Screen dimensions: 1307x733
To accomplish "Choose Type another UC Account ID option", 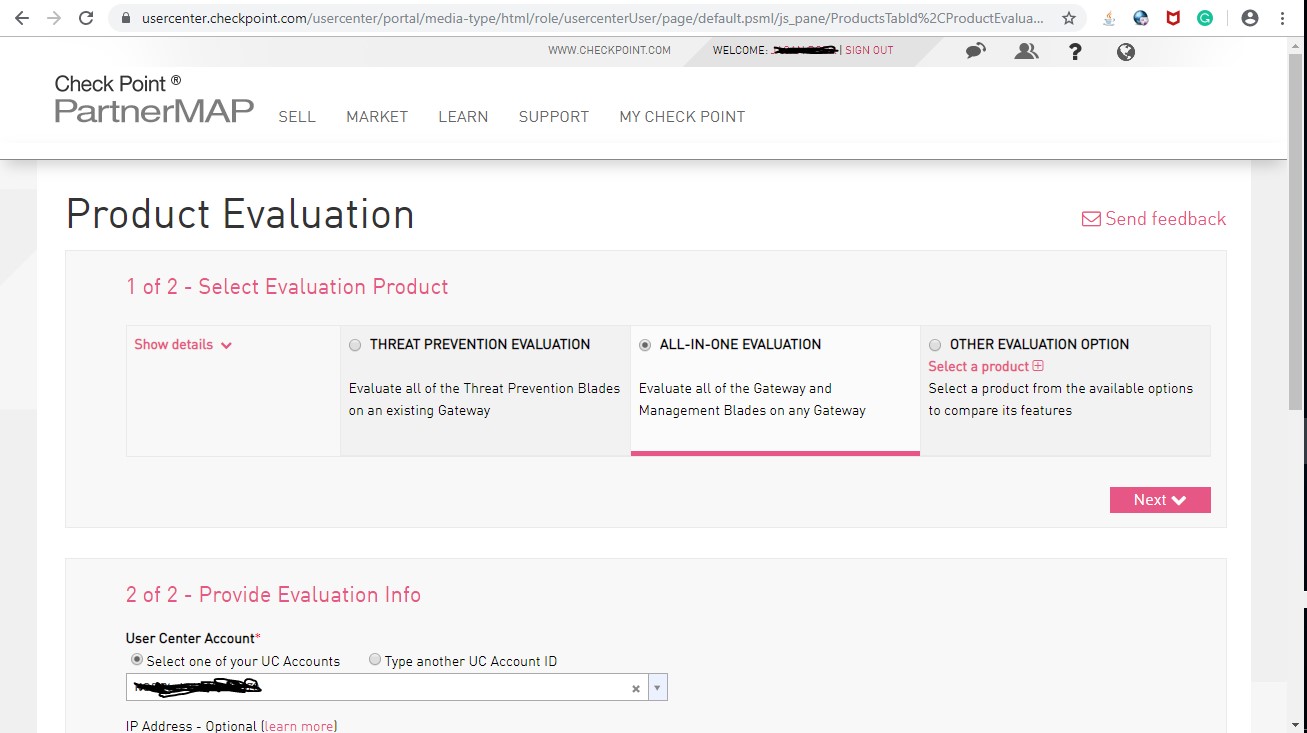I will click(375, 660).
